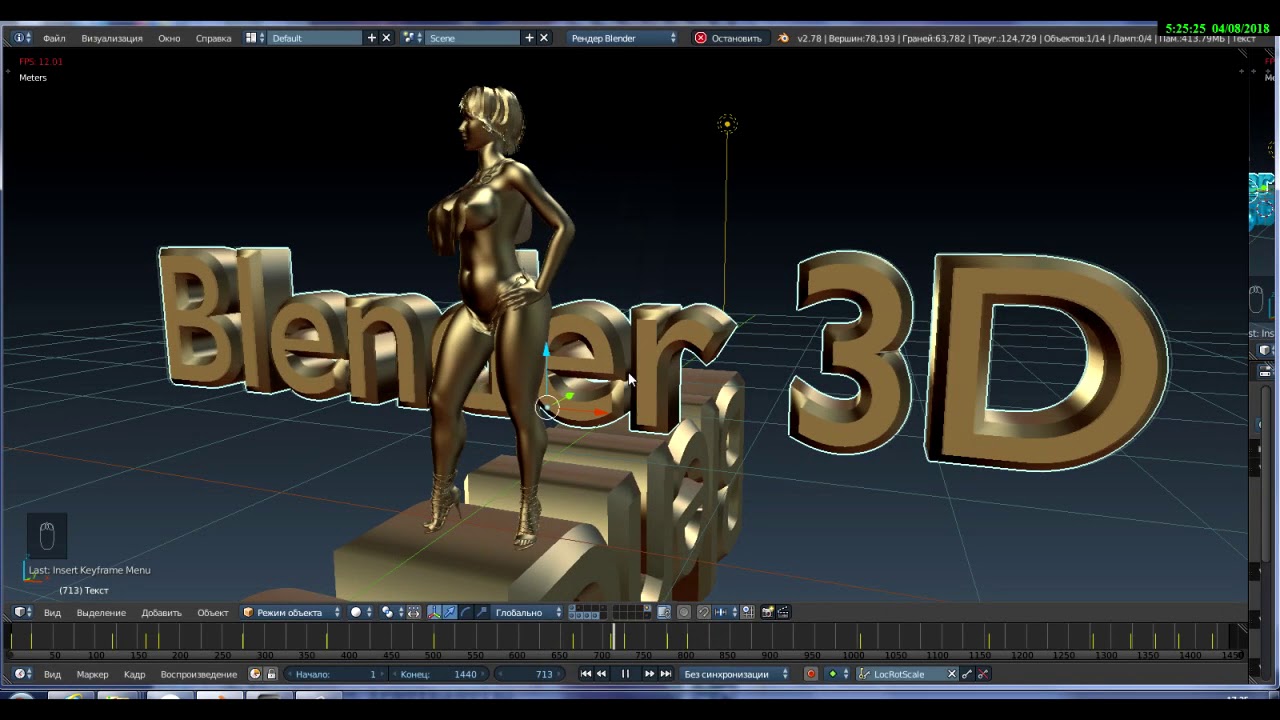Open the Info editor type selector

21,38
